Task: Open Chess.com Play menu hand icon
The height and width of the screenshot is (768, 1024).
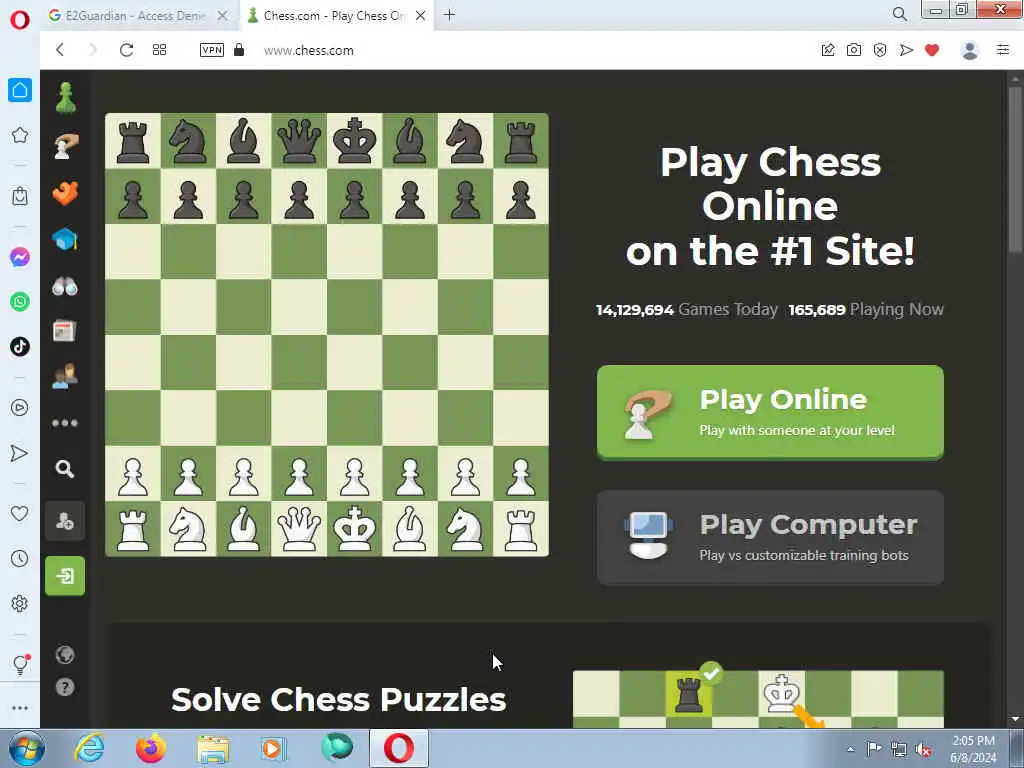Action: tap(65, 146)
